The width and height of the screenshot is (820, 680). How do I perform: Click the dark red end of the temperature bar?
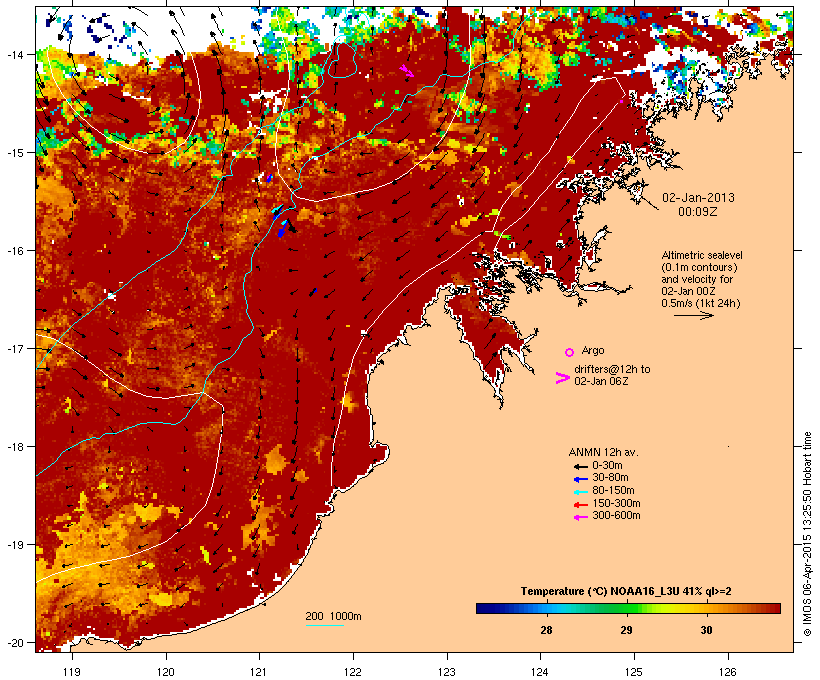775,608
